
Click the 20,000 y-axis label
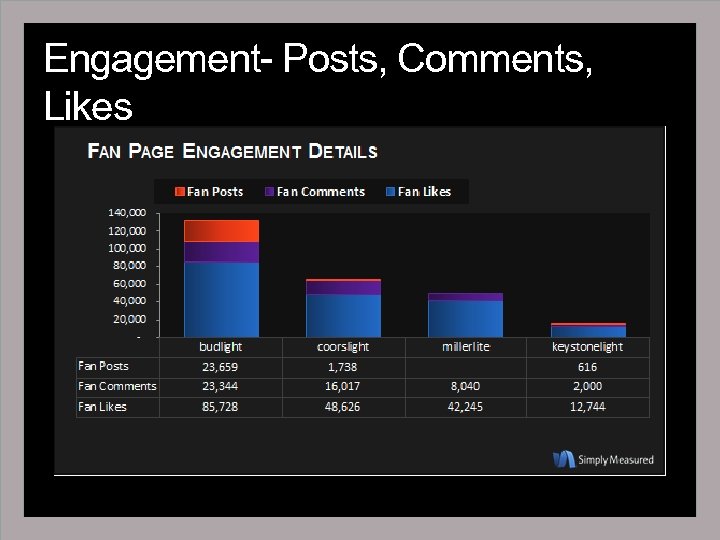[129, 319]
